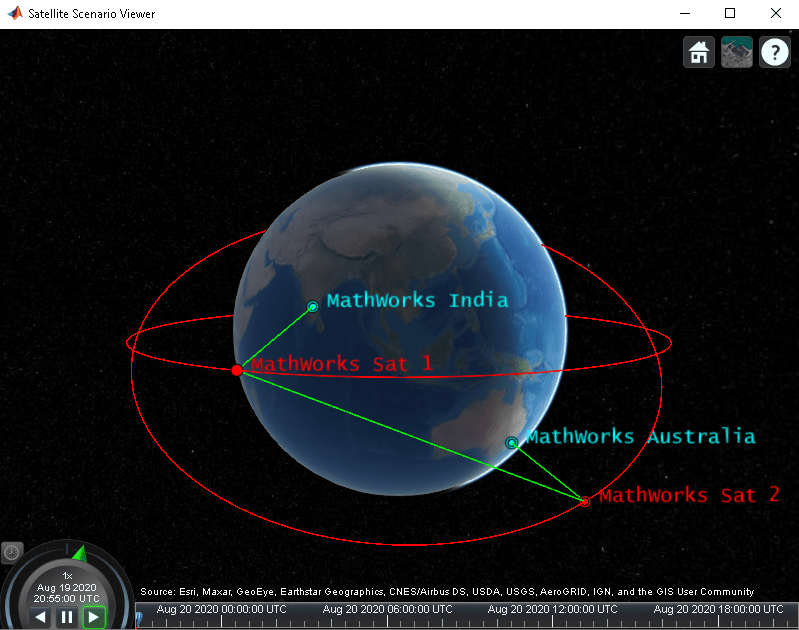Image resolution: width=799 pixels, height=630 pixels.
Task: Click the MathWorks Sat 2 label
Action: click(689, 495)
